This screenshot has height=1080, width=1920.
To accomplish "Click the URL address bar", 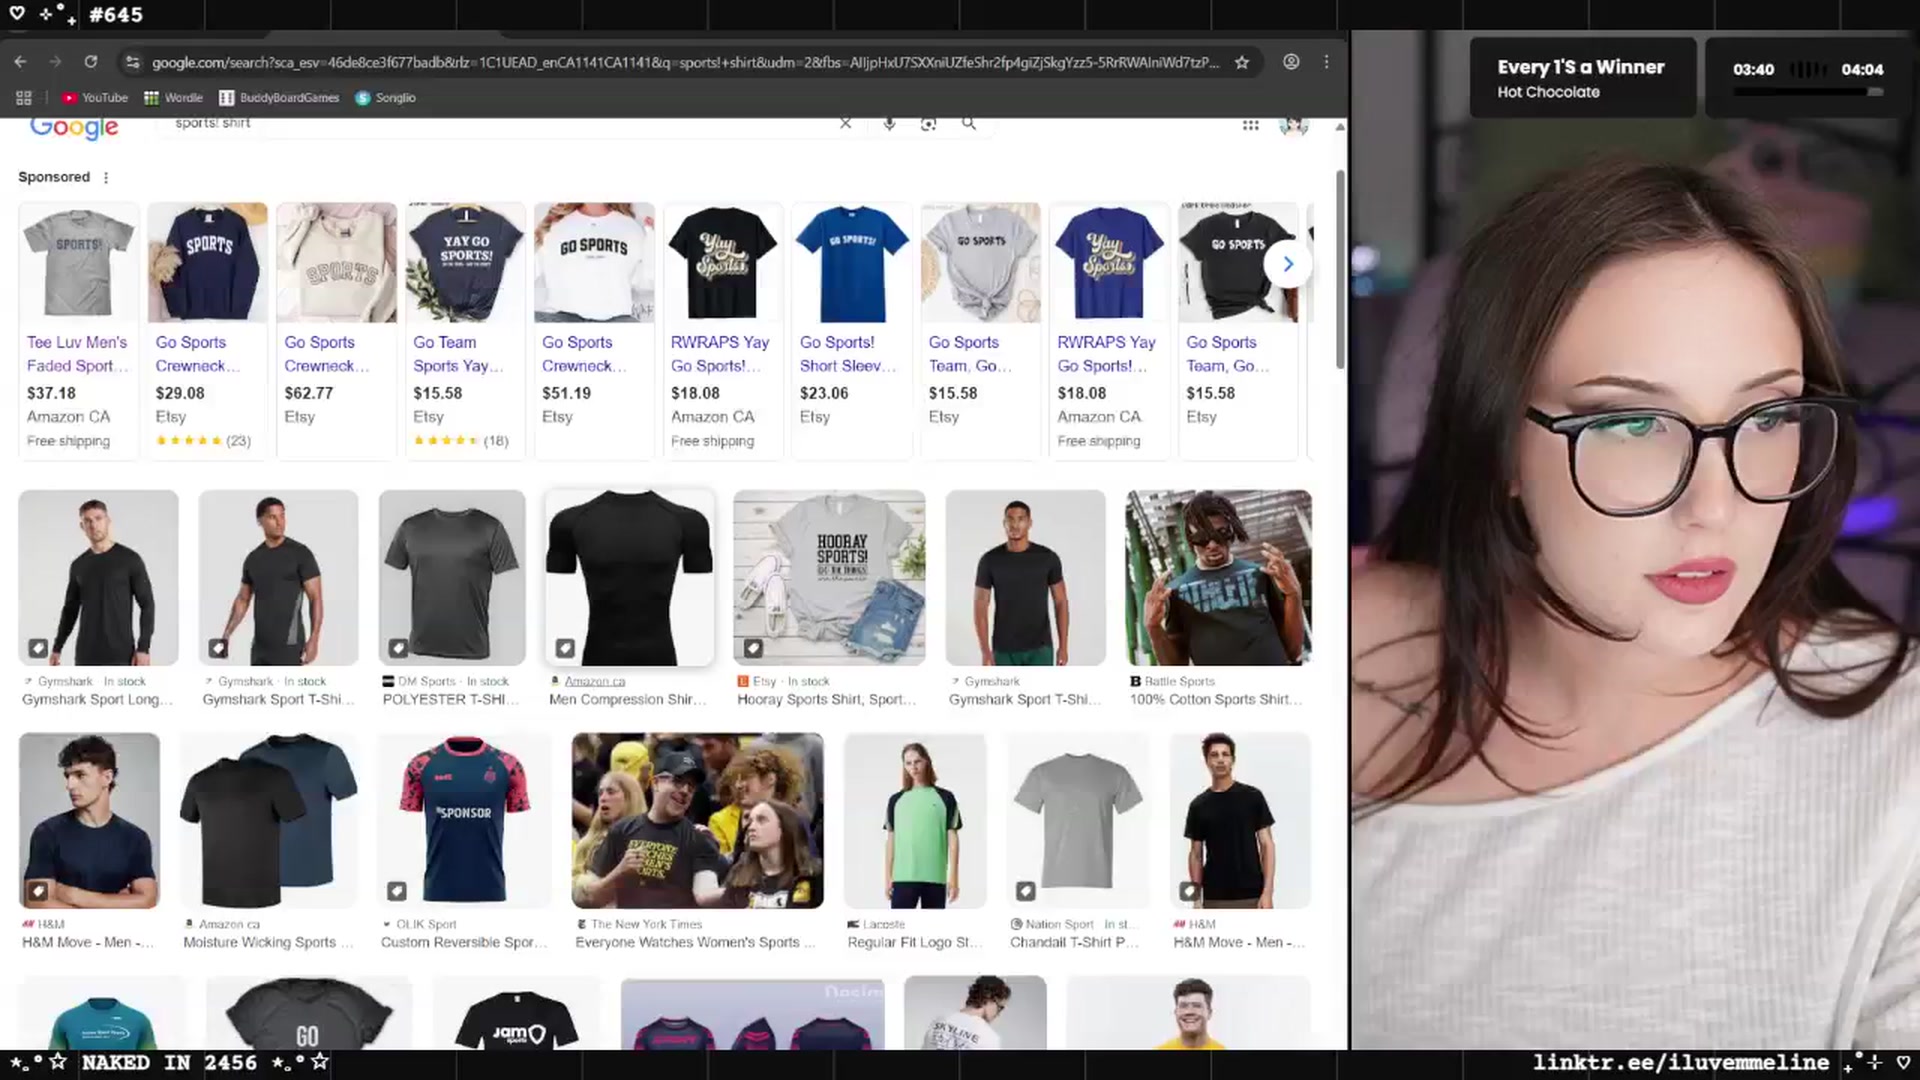I will tap(685, 62).
